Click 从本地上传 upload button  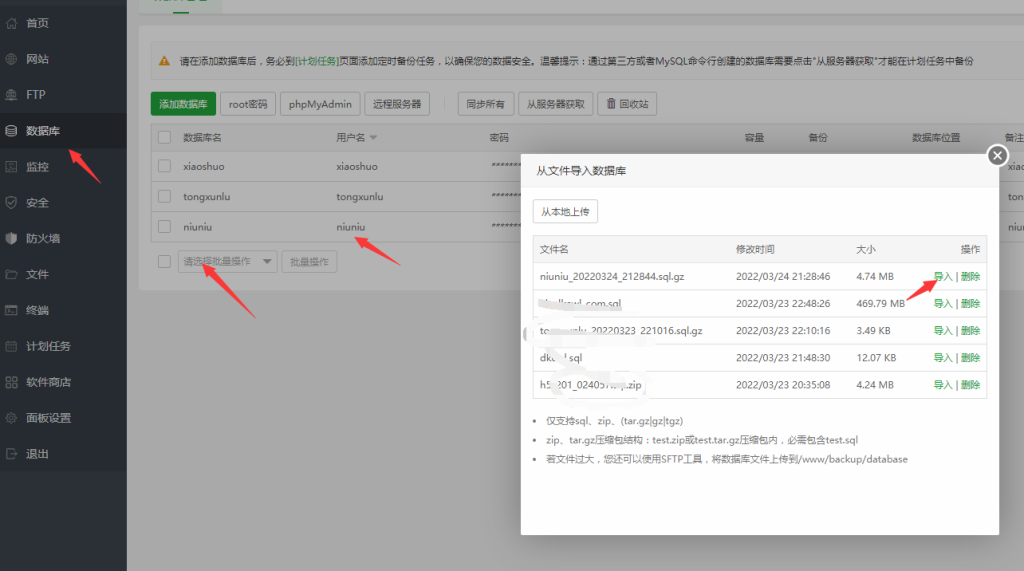565,212
